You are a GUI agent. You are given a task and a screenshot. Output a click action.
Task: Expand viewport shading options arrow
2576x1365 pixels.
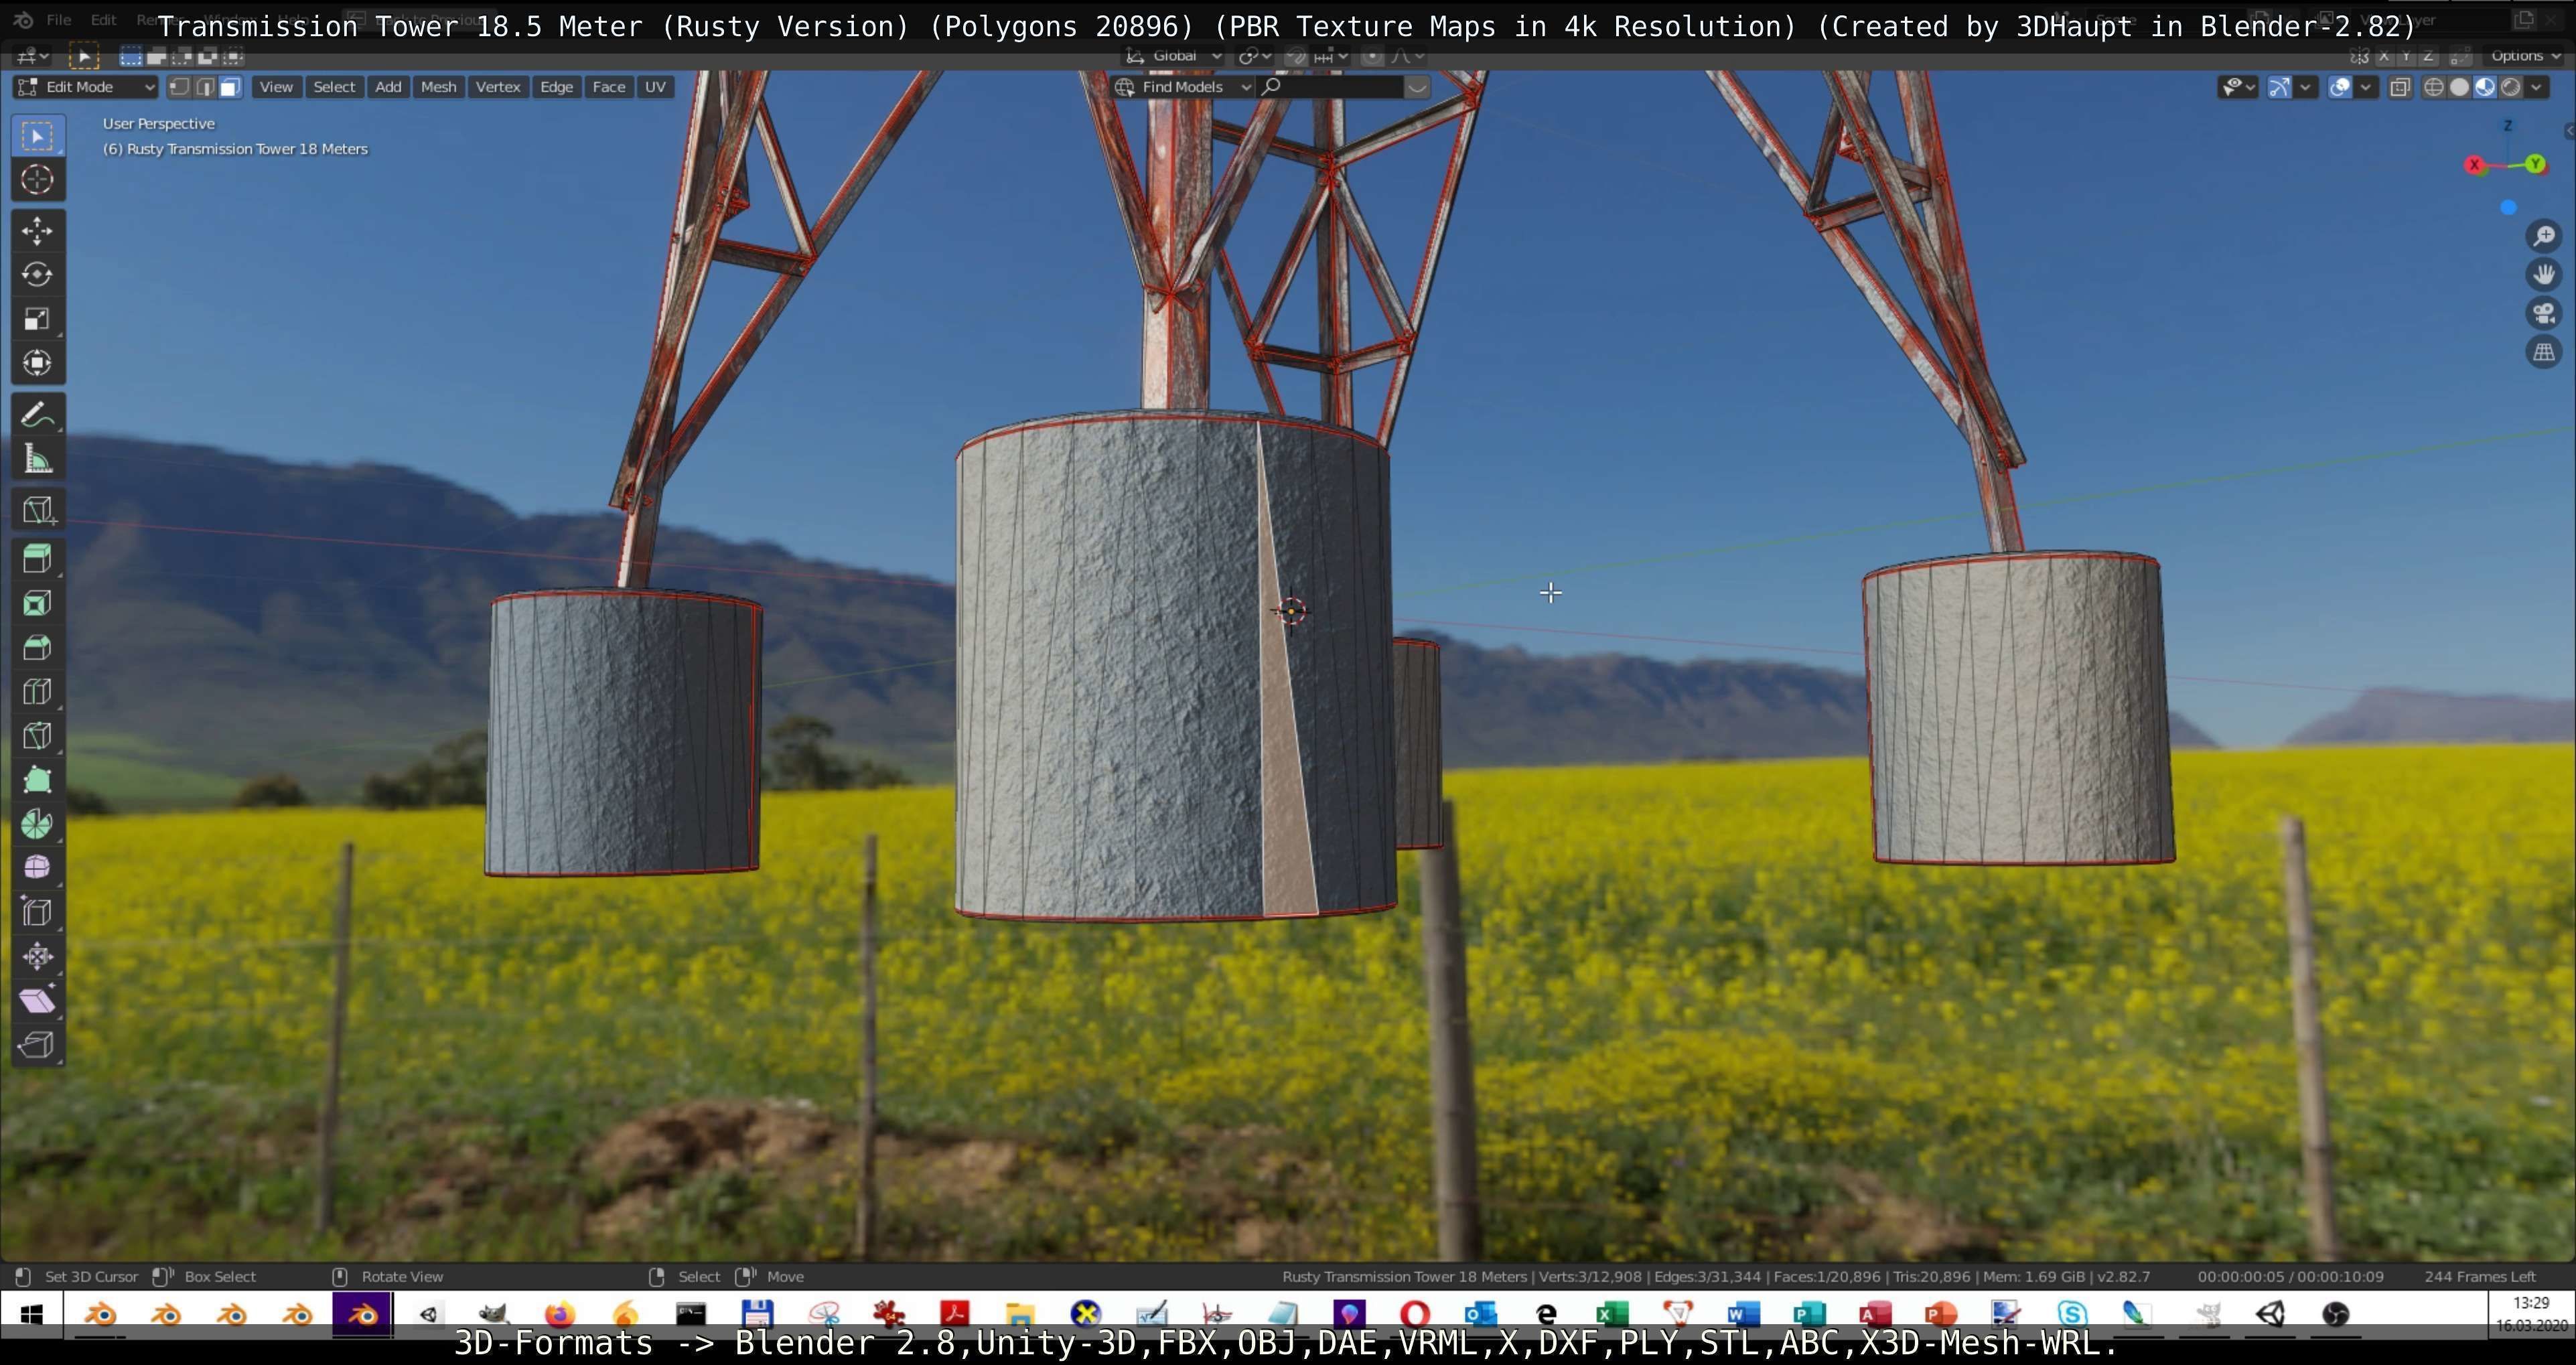(2536, 87)
